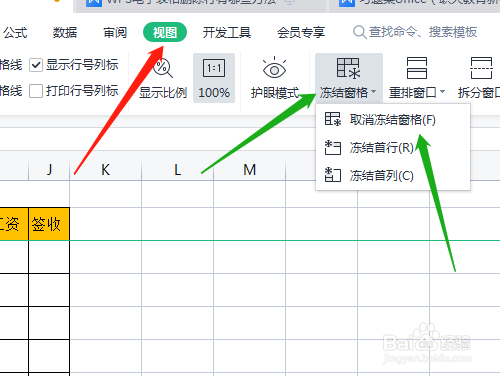Select the 视图 ribbon tab
The height and width of the screenshot is (376, 500).
click(165, 32)
